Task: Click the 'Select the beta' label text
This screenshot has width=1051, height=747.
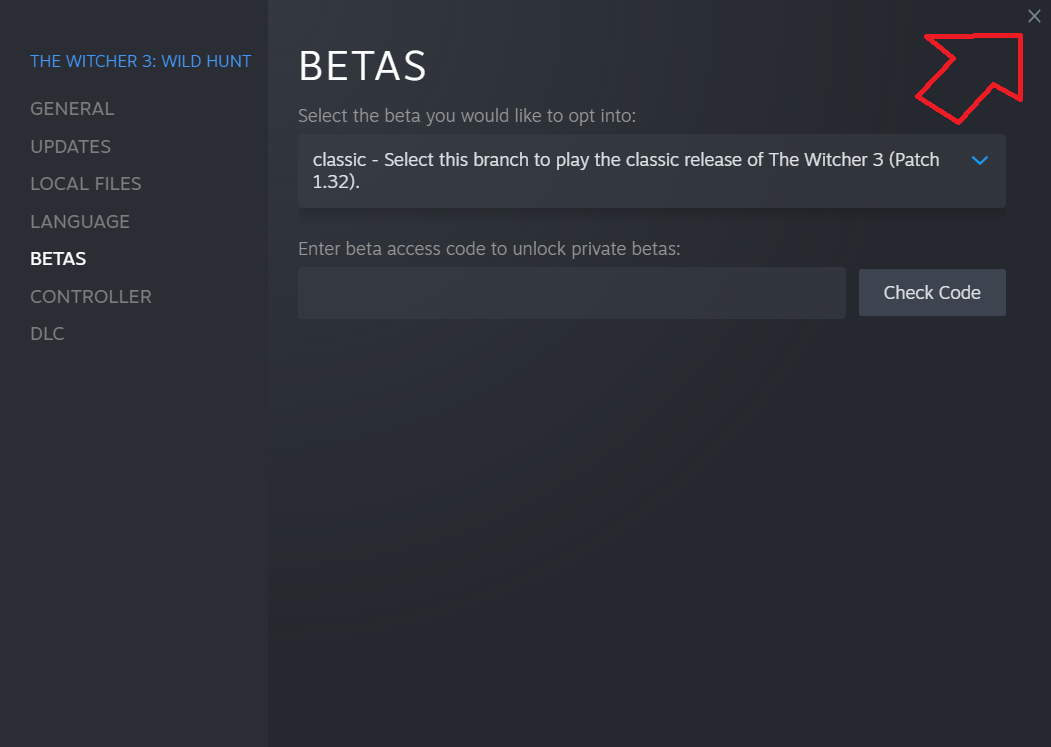Action: point(466,116)
